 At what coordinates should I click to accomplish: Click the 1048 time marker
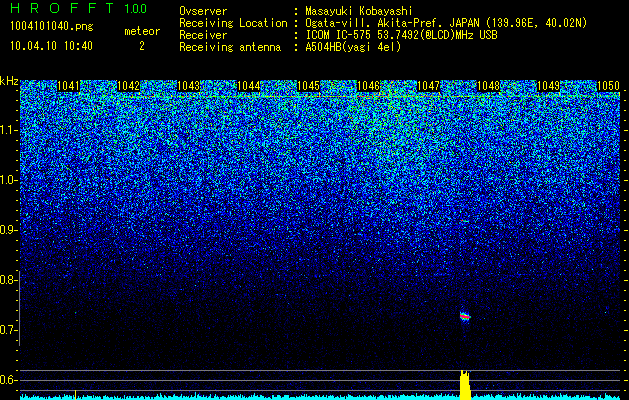489,86
